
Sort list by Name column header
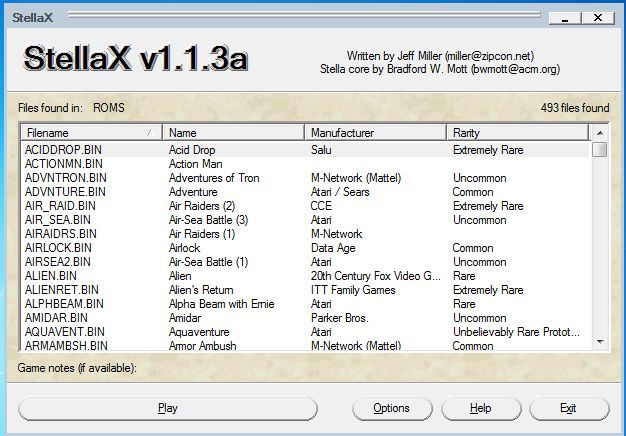234,132
